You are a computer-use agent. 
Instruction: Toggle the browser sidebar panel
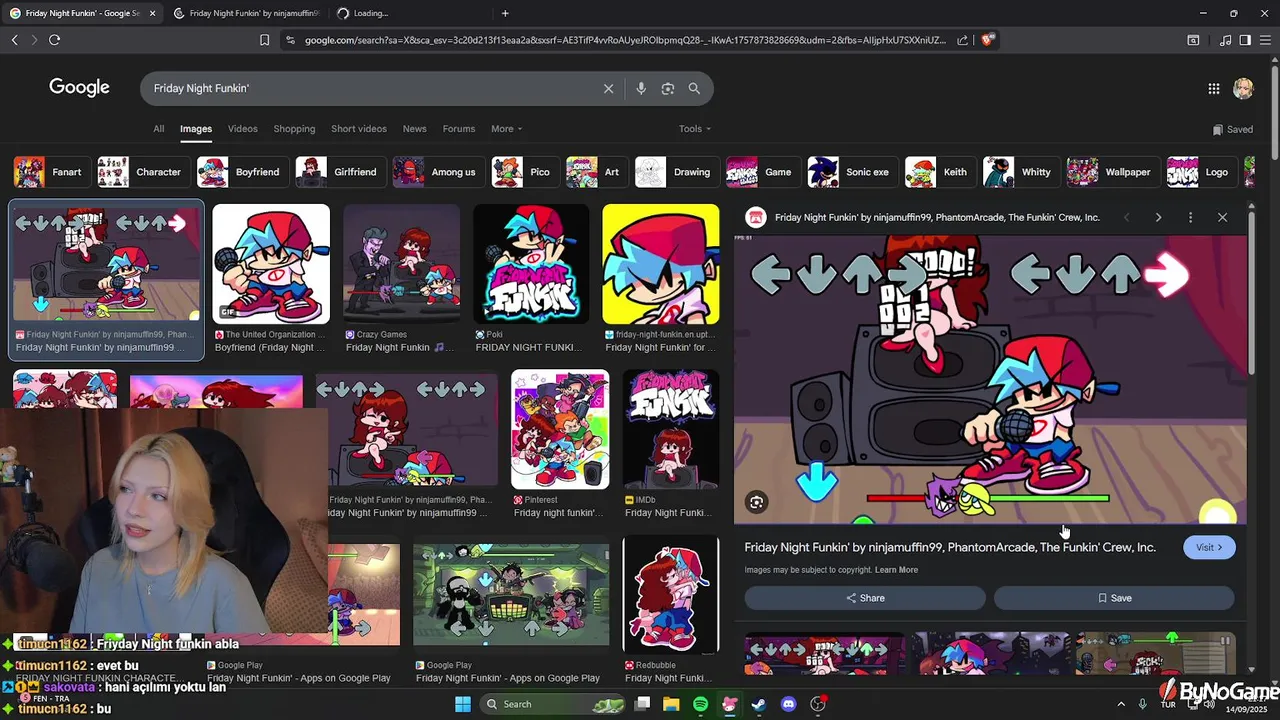click(1245, 40)
